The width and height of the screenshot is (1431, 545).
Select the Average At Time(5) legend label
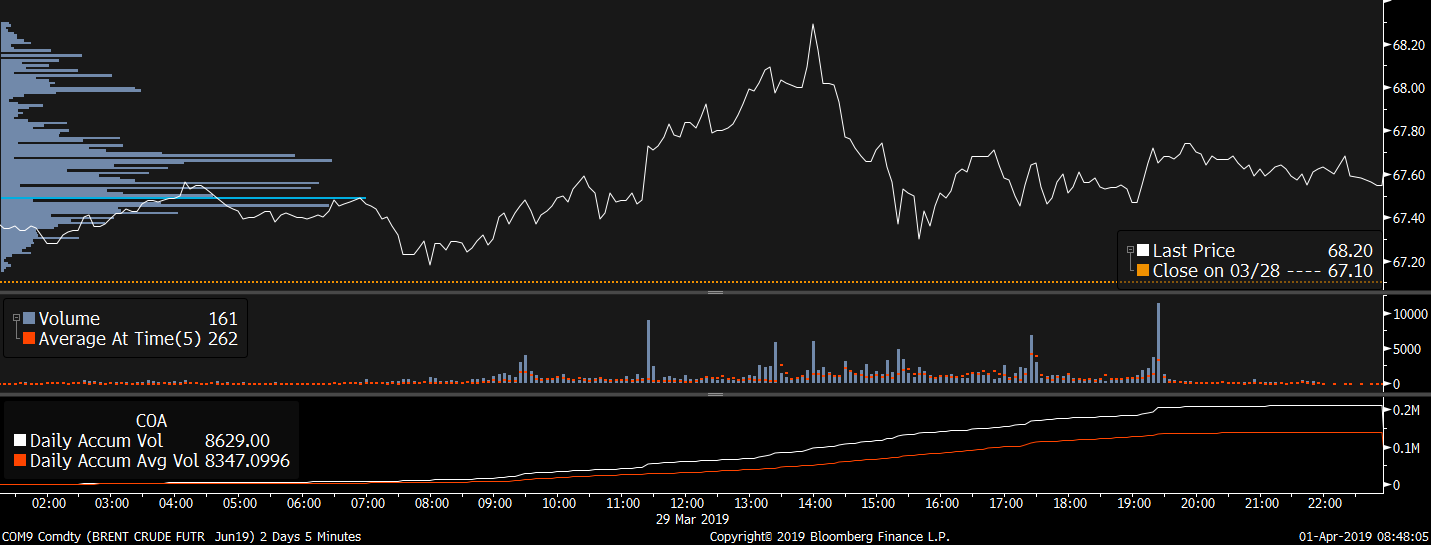click(x=121, y=339)
